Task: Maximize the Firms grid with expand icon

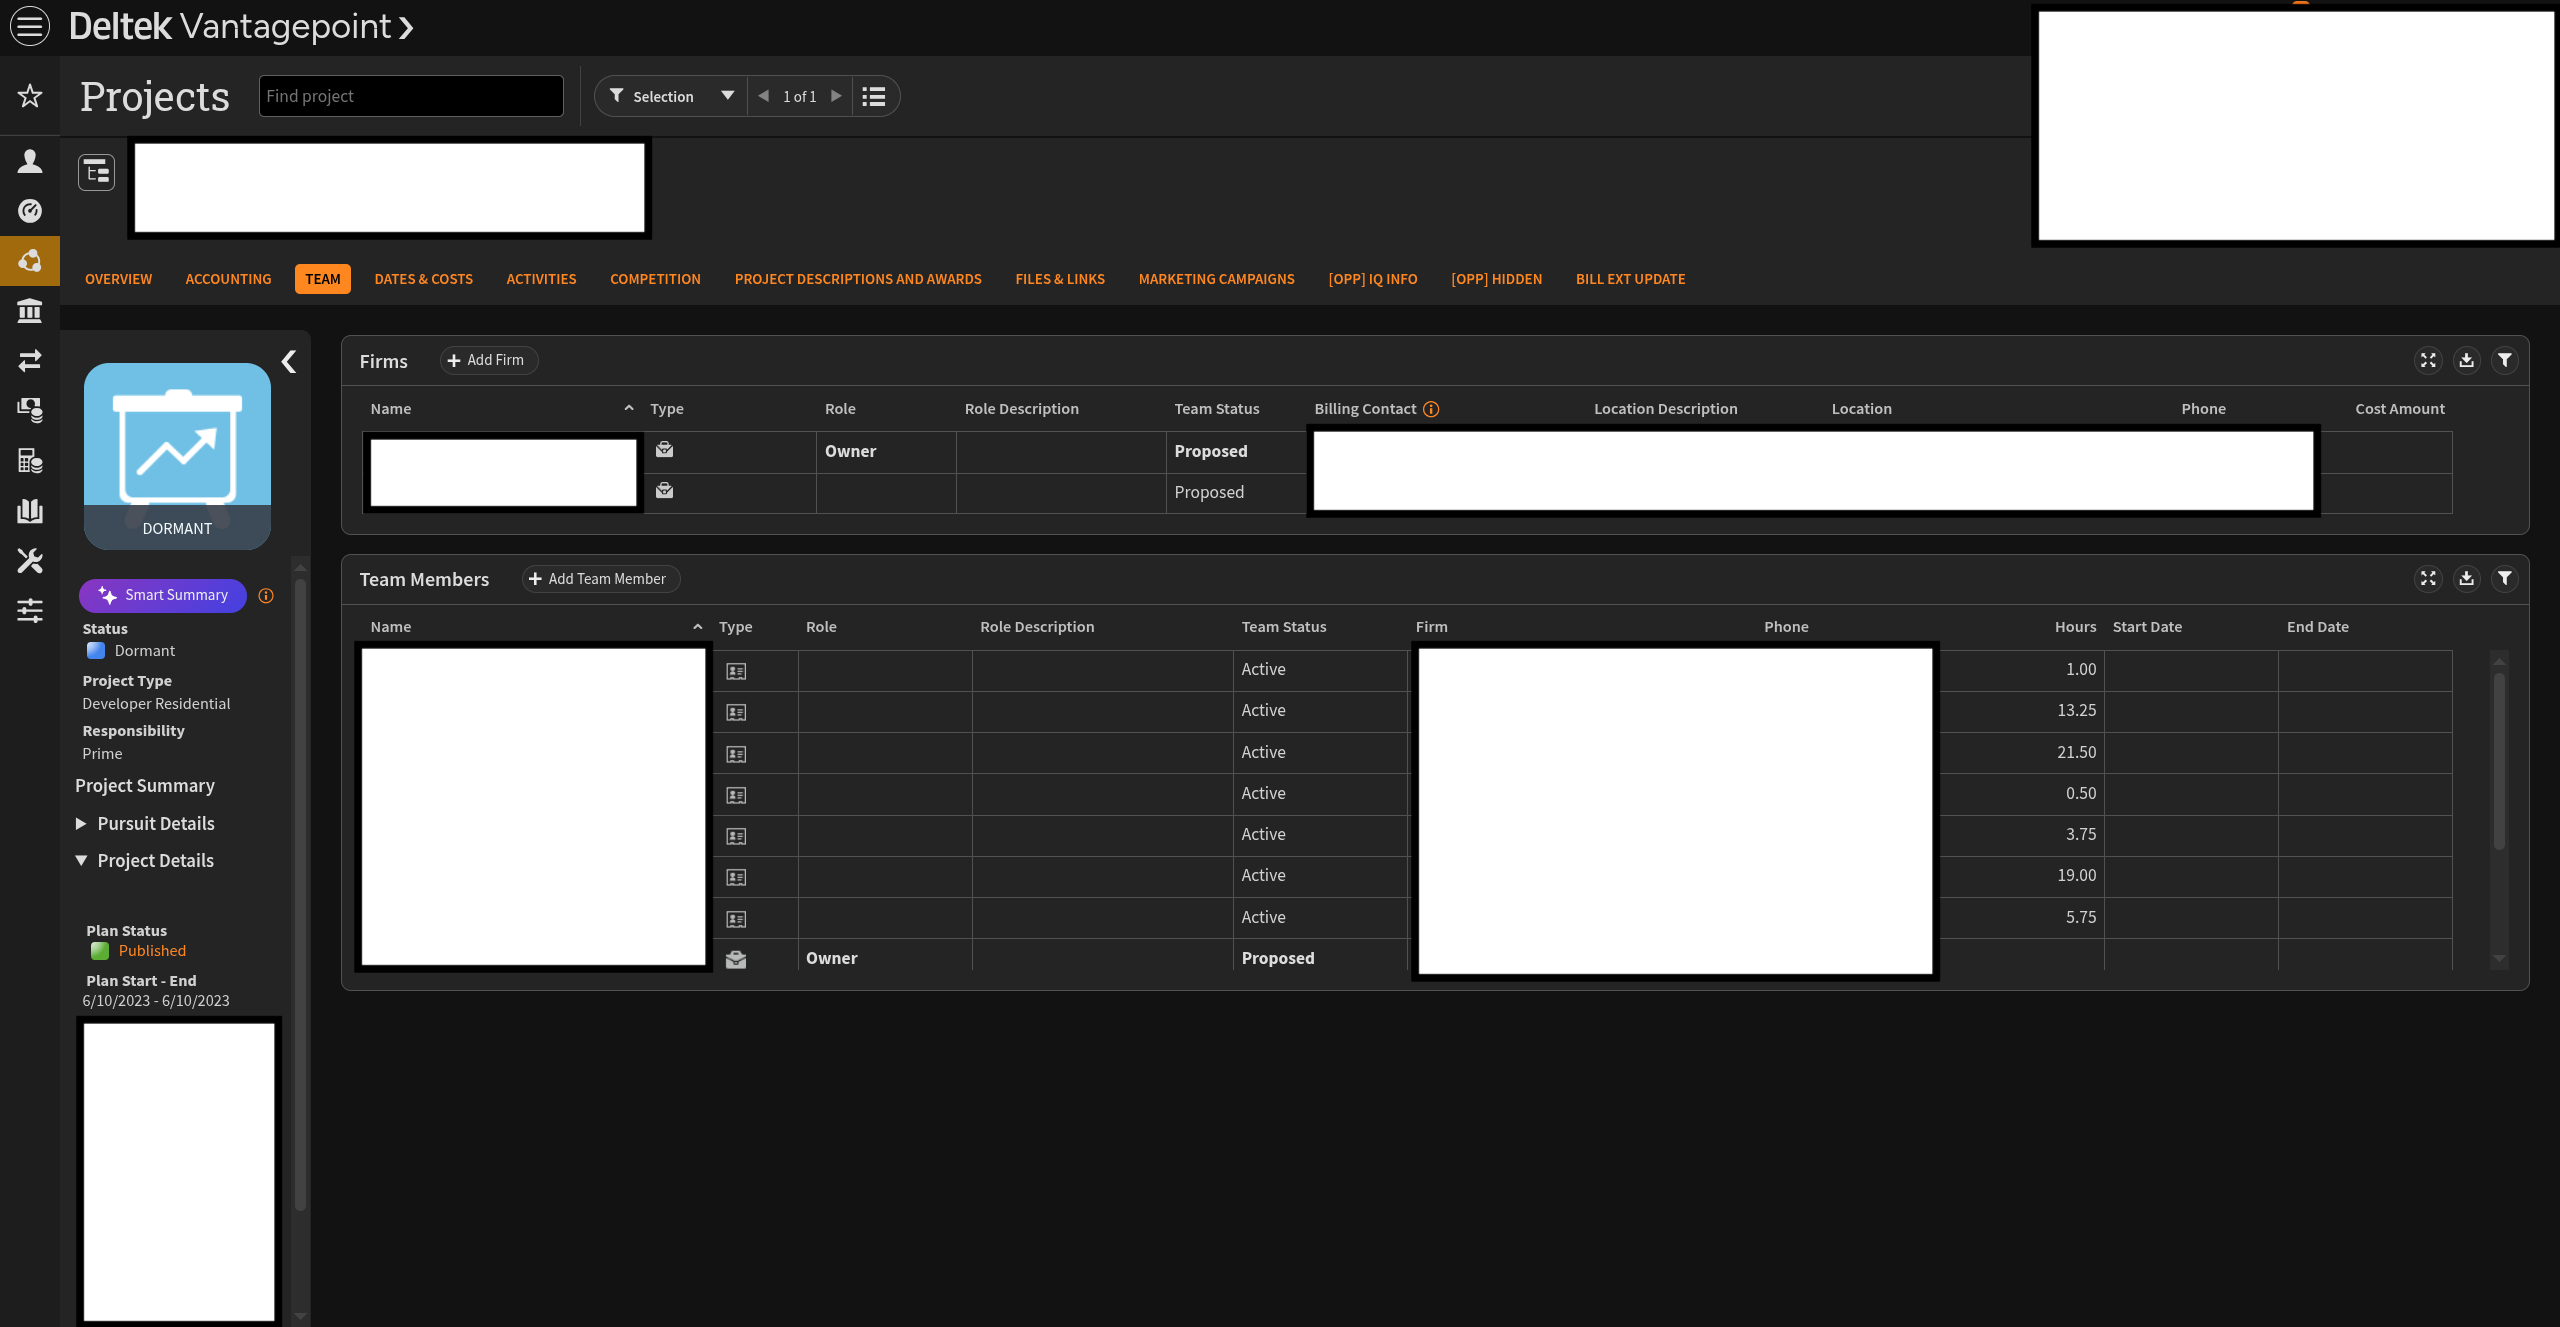Action: (2428, 360)
